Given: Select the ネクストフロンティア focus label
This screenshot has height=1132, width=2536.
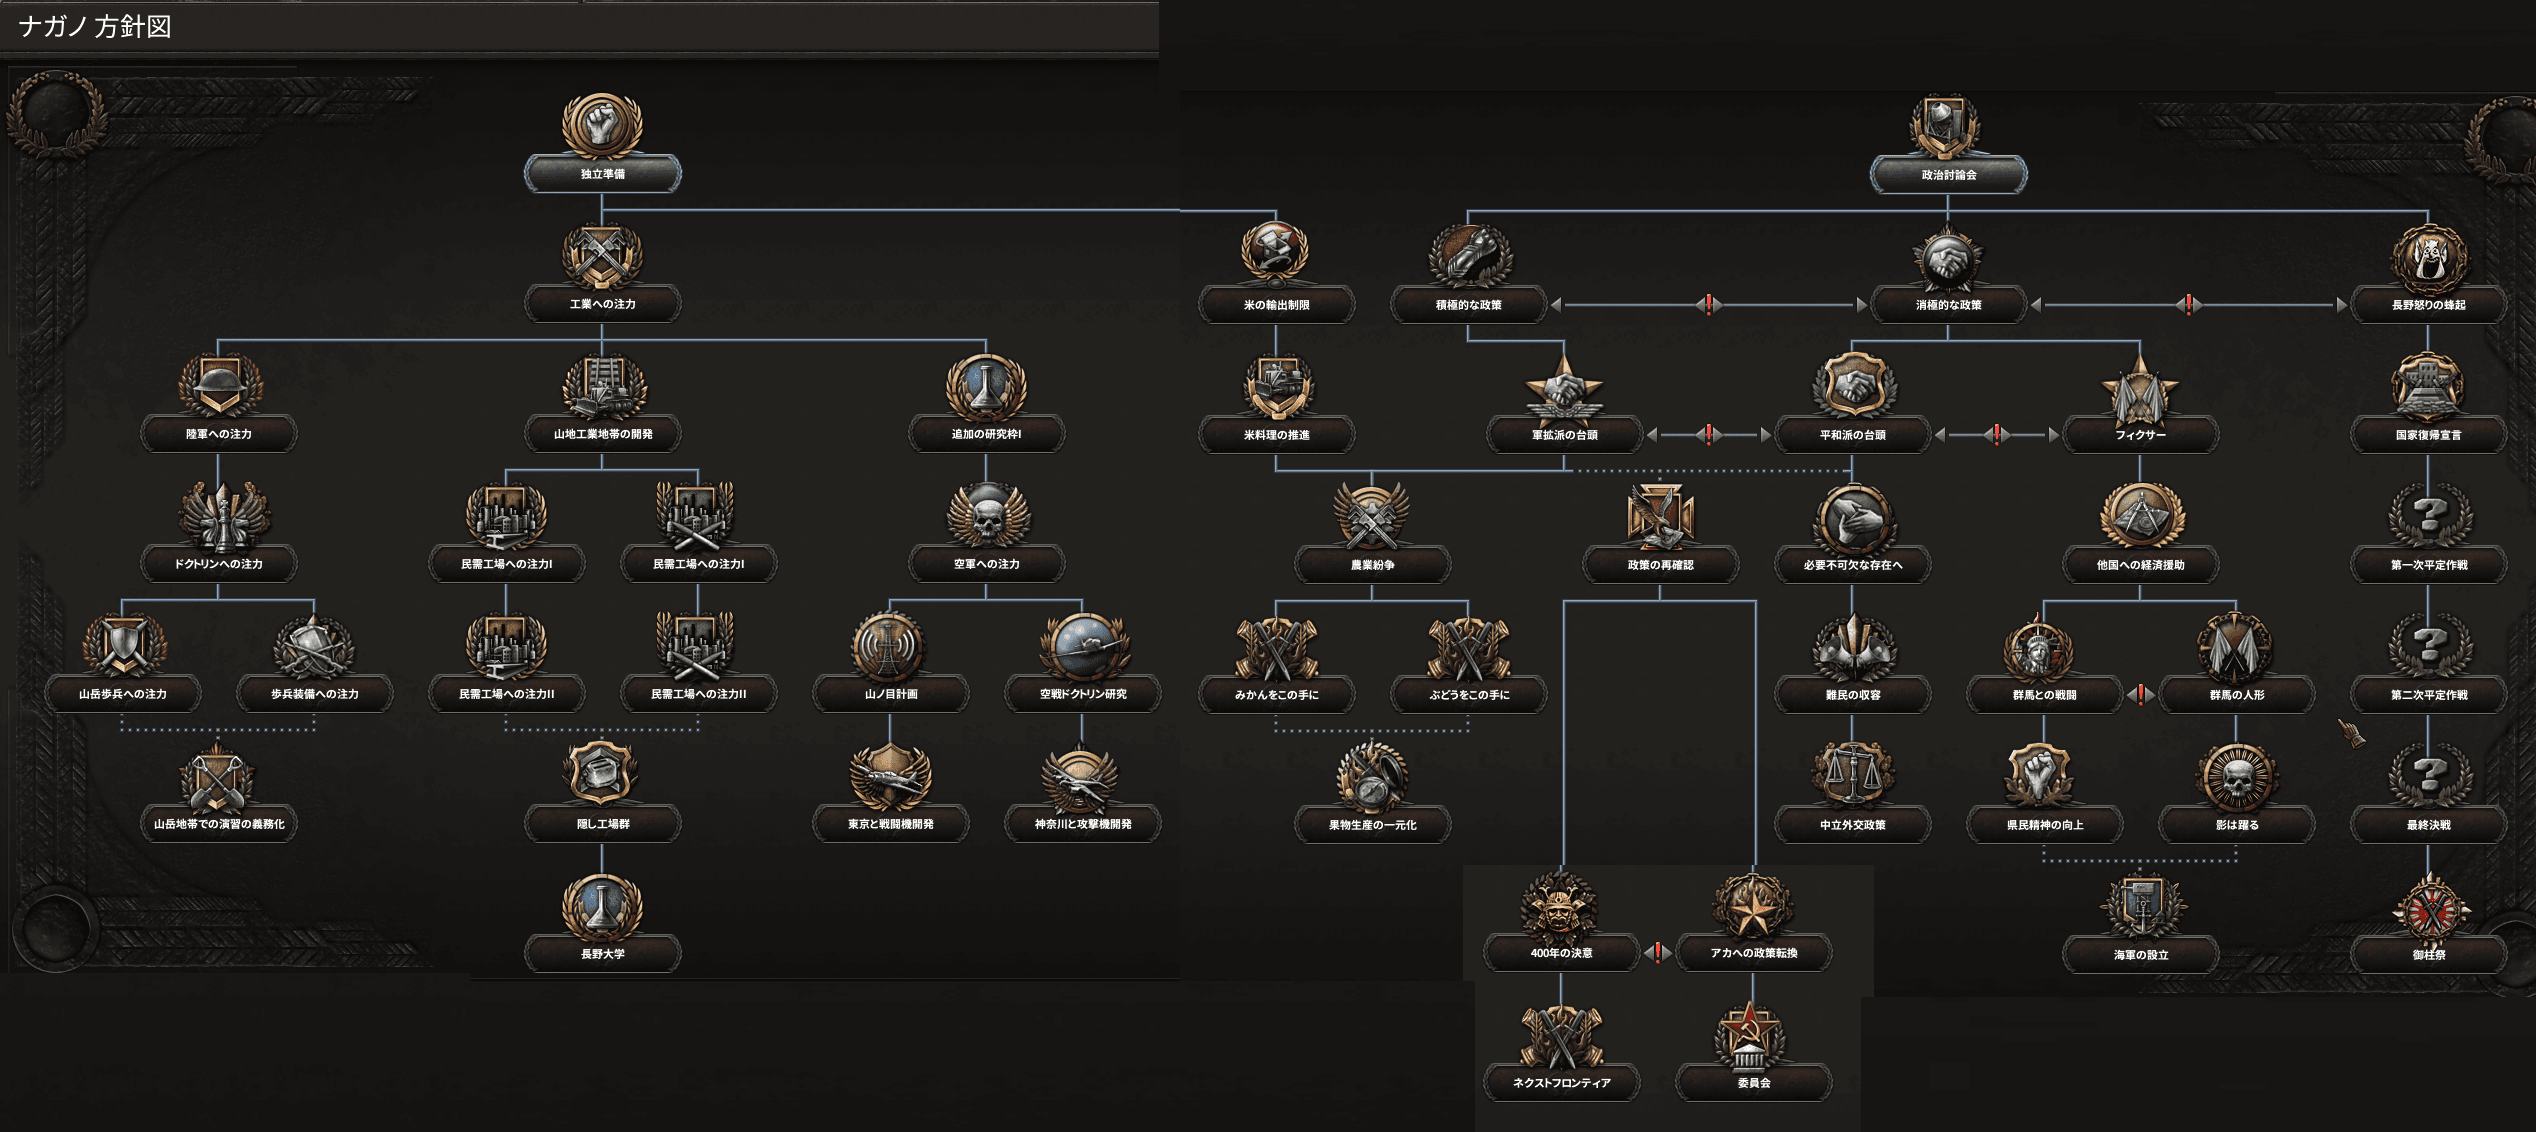Looking at the screenshot, I should 1561,1083.
